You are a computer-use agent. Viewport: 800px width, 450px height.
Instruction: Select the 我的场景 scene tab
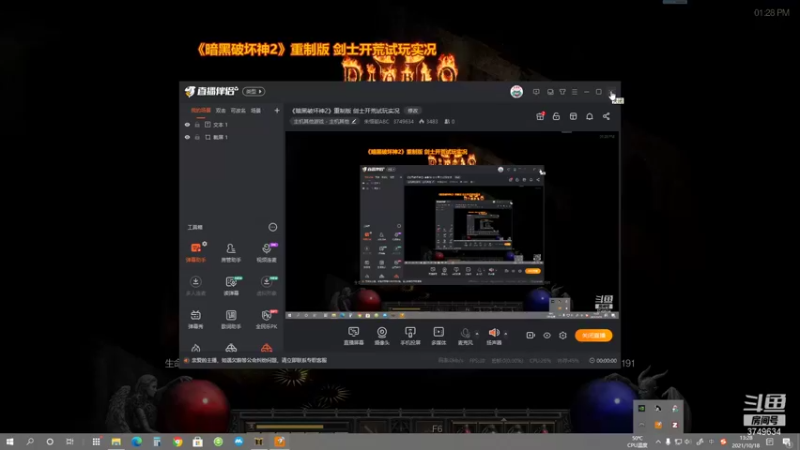click(201, 110)
